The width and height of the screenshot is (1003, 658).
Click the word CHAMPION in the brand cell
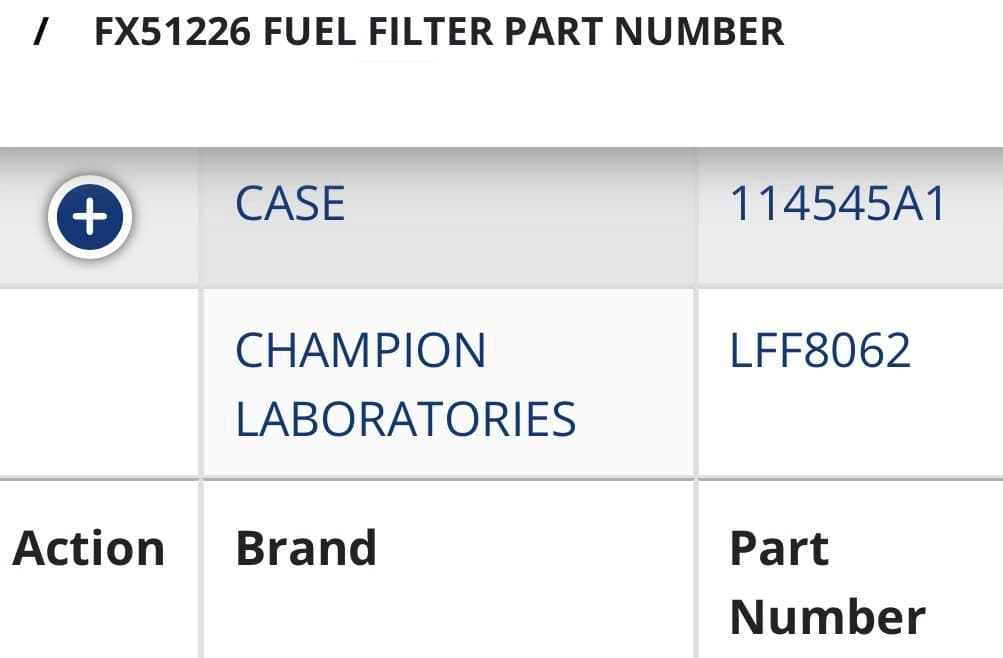pos(360,350)
